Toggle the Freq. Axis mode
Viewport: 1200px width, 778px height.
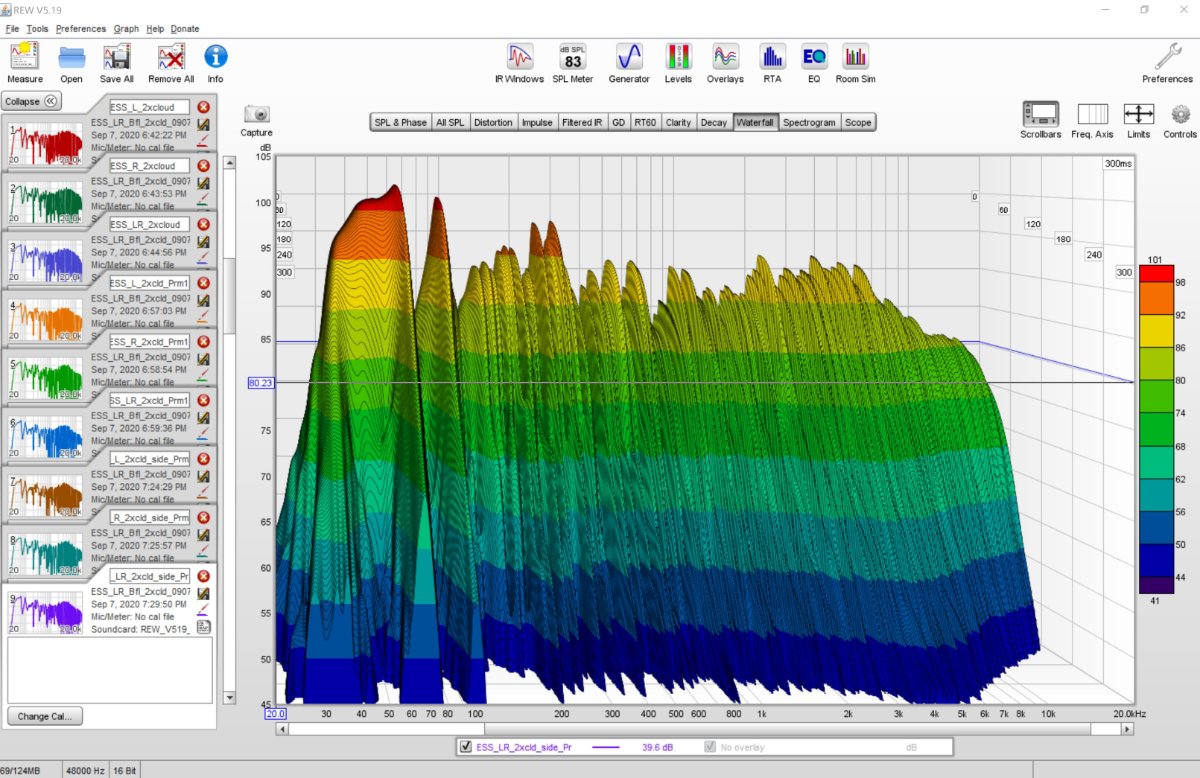pyautogui.click(x=1092, y=115)
